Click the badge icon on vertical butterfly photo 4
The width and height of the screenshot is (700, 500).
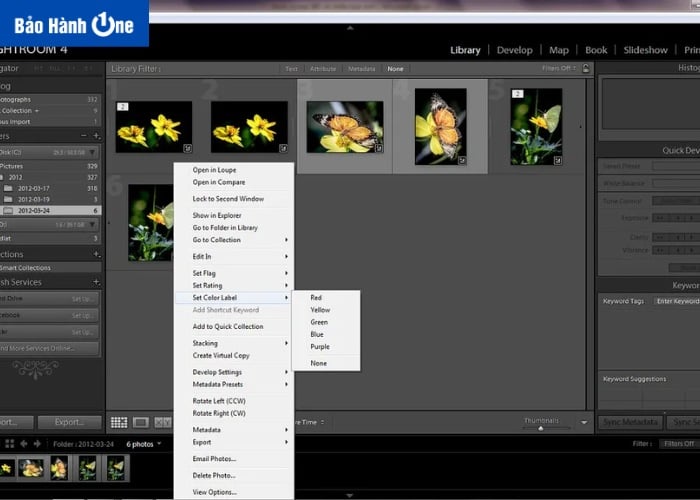462,160
